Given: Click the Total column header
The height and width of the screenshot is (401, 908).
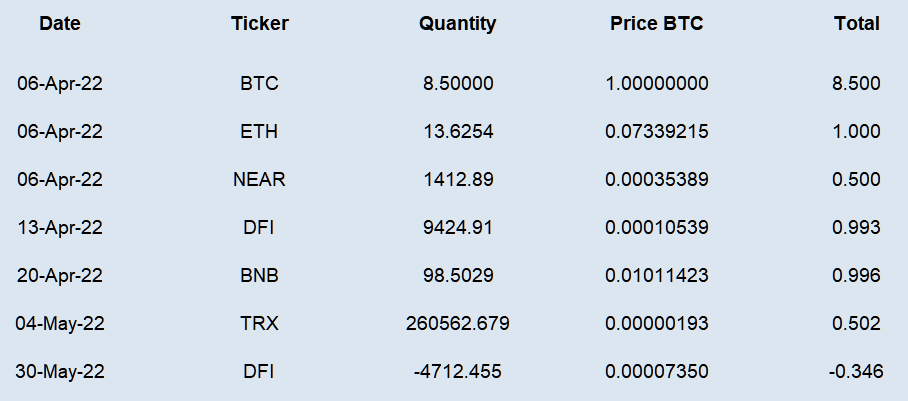Looking at the screenshot, I should tap(856, 24).
